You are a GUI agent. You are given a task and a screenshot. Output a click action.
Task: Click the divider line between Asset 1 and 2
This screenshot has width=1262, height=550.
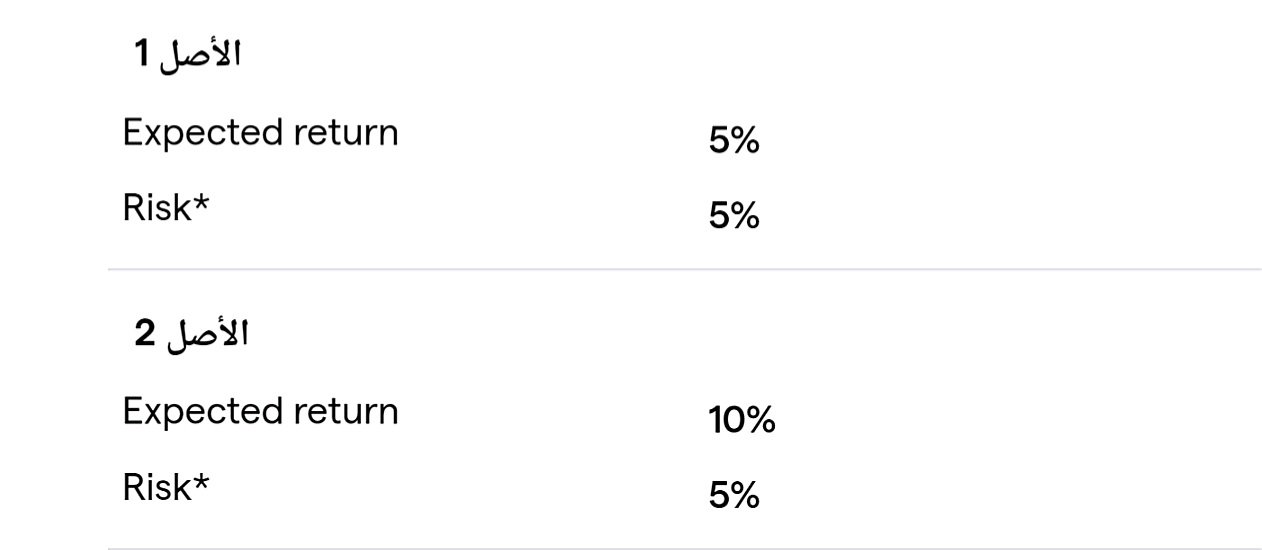point(684,269)
